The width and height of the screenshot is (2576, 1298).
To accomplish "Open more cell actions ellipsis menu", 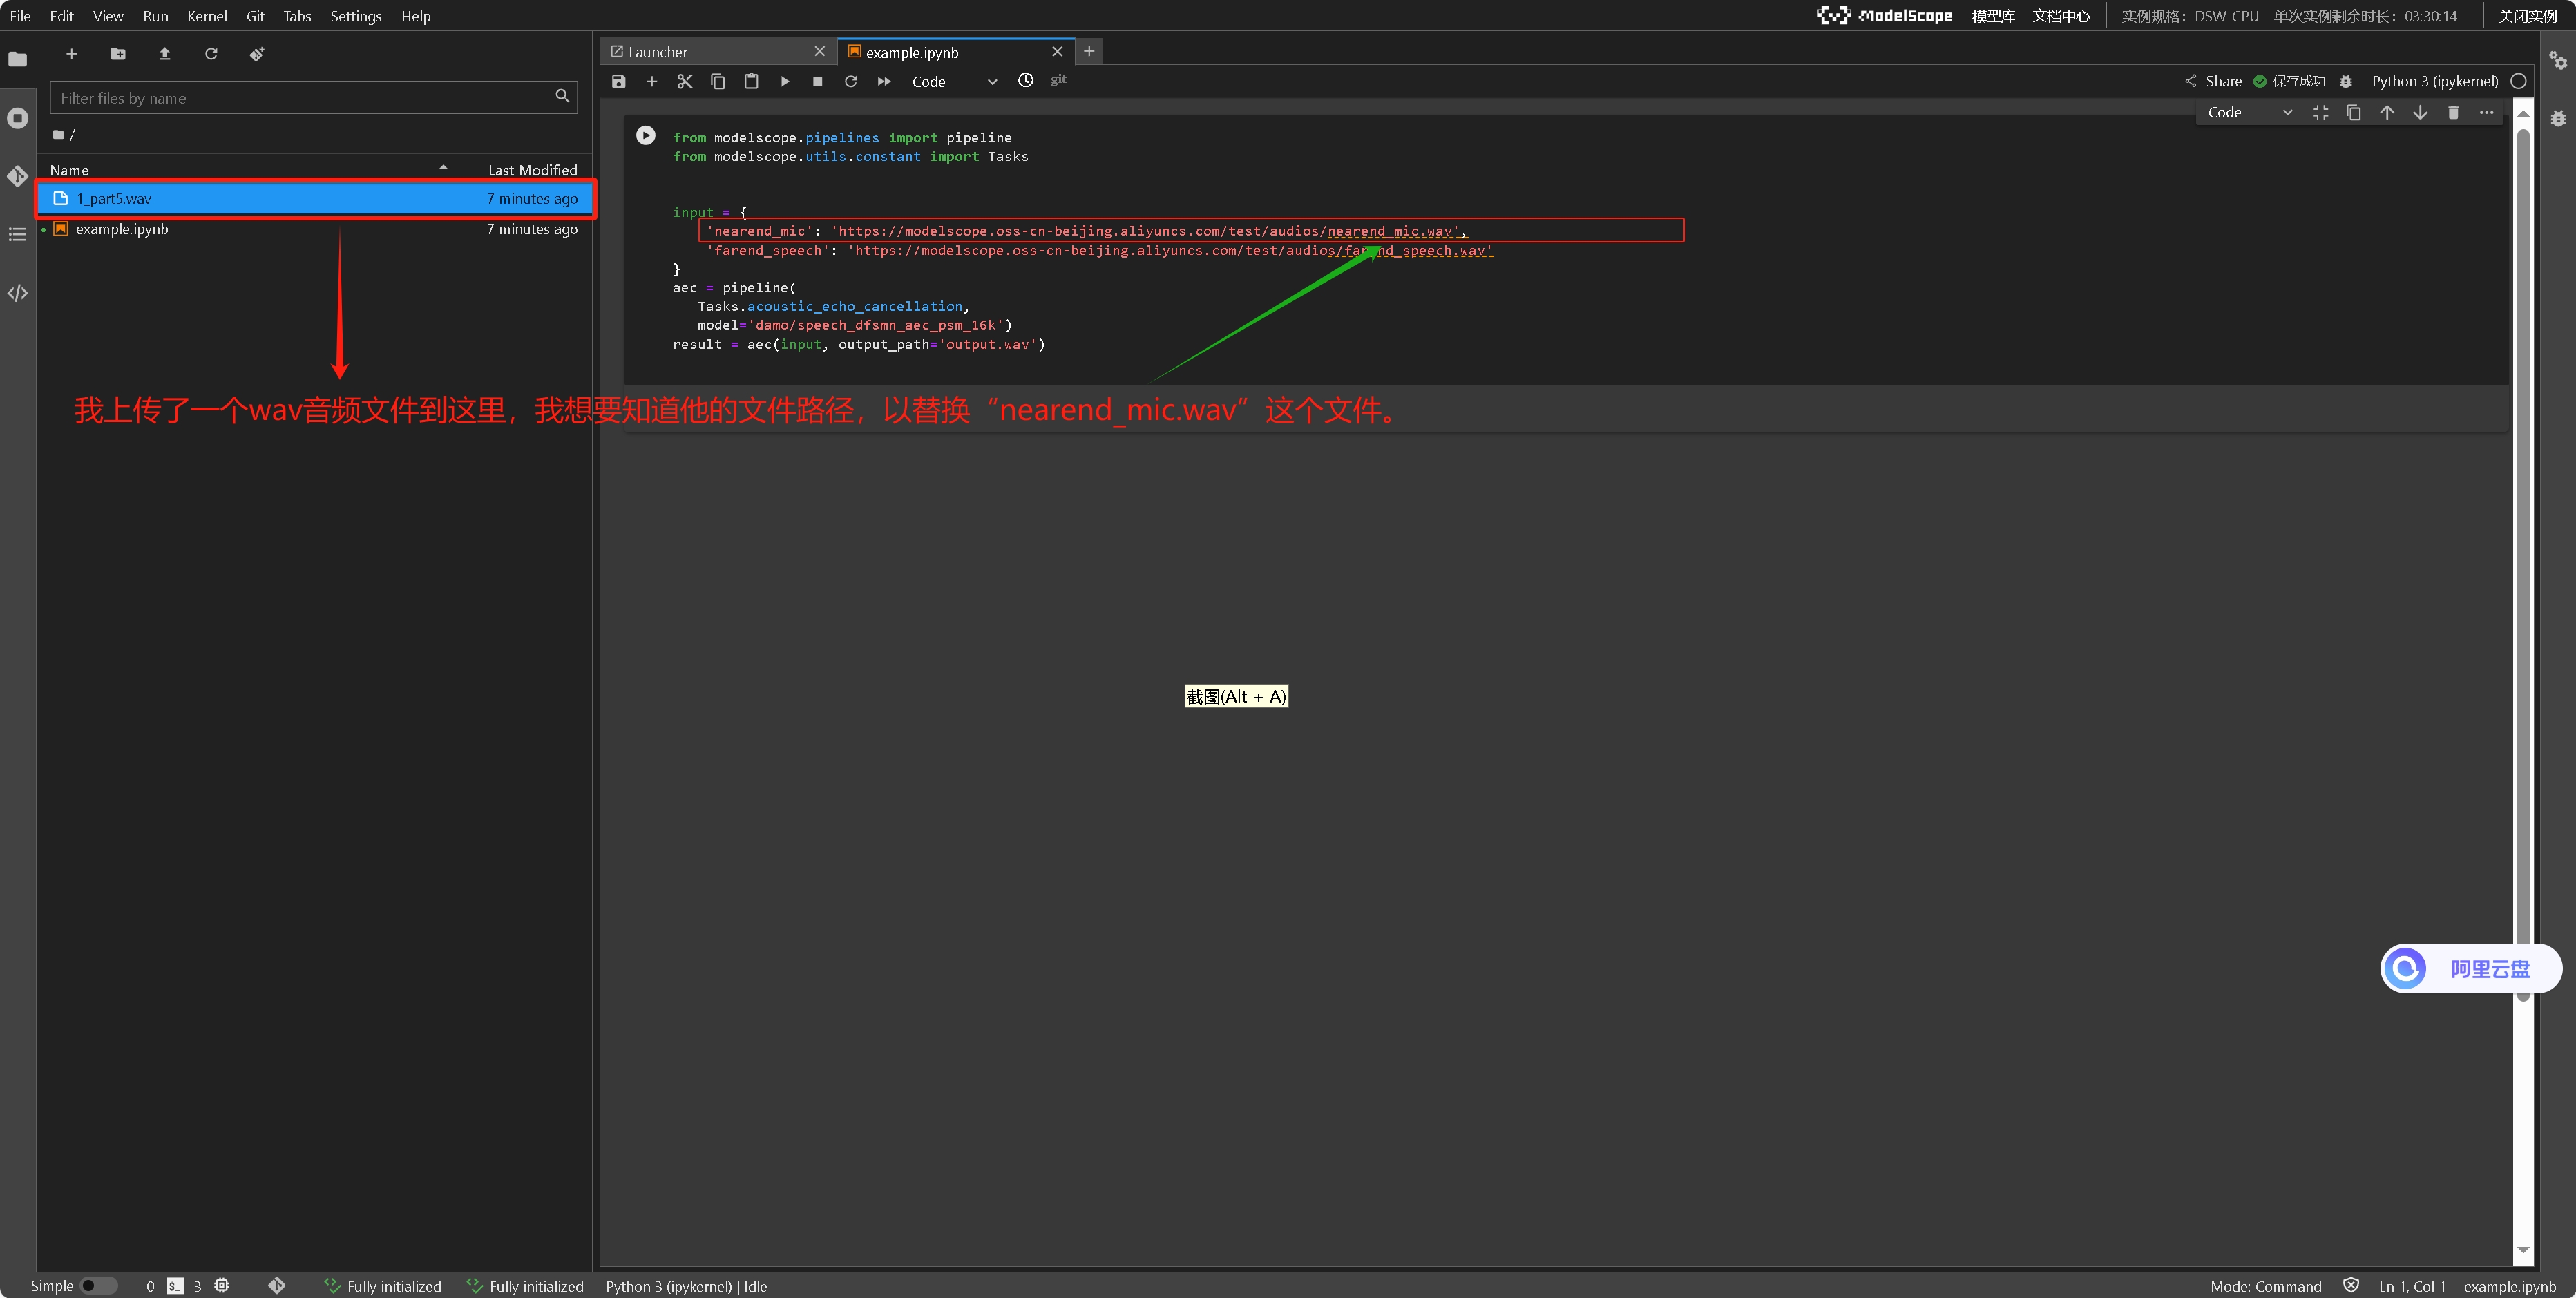I will pyautogui.click(x=2486, y=112).
